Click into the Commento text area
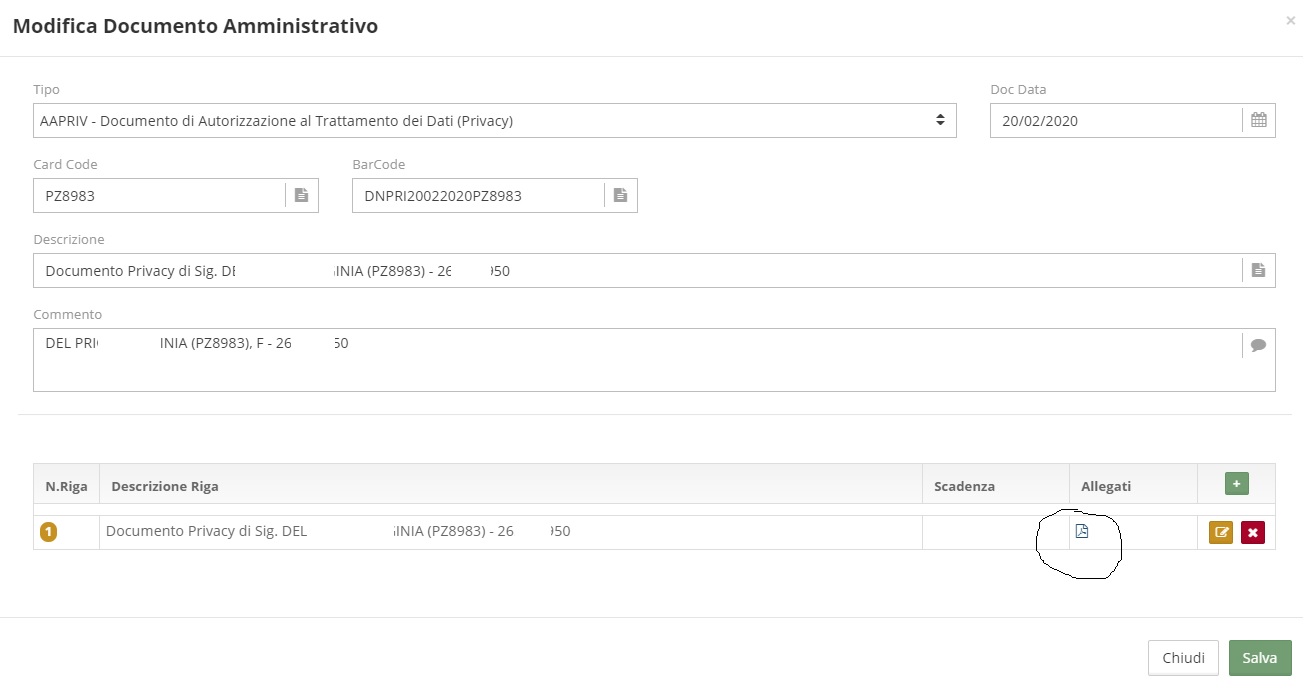This screenshot has height=693, width=1308. (x=638, y=360)
